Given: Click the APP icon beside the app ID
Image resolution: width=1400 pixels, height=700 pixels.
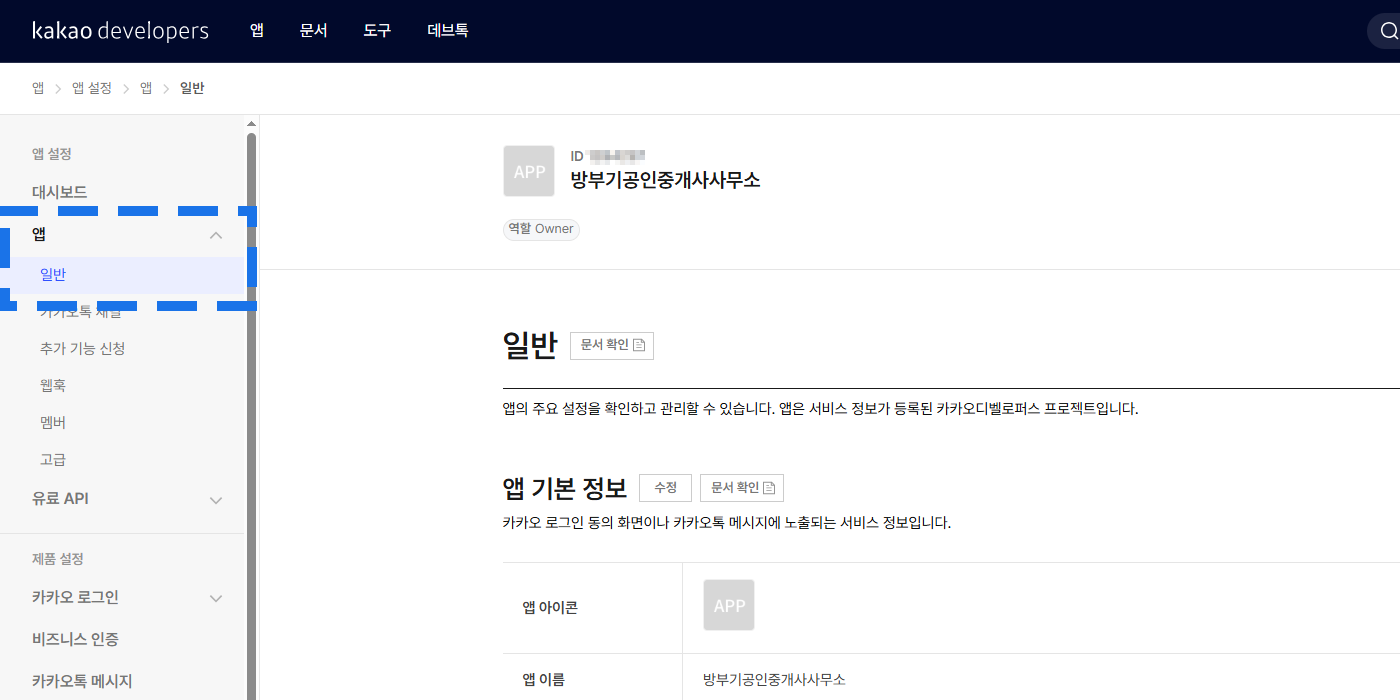Looking at the screenshot, I should tap(529, 171).
